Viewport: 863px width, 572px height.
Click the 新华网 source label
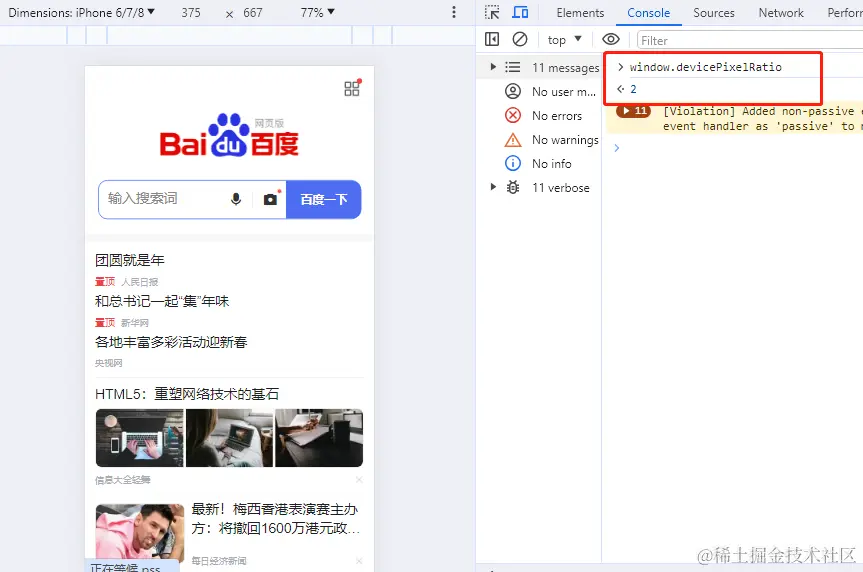[135, 323]
